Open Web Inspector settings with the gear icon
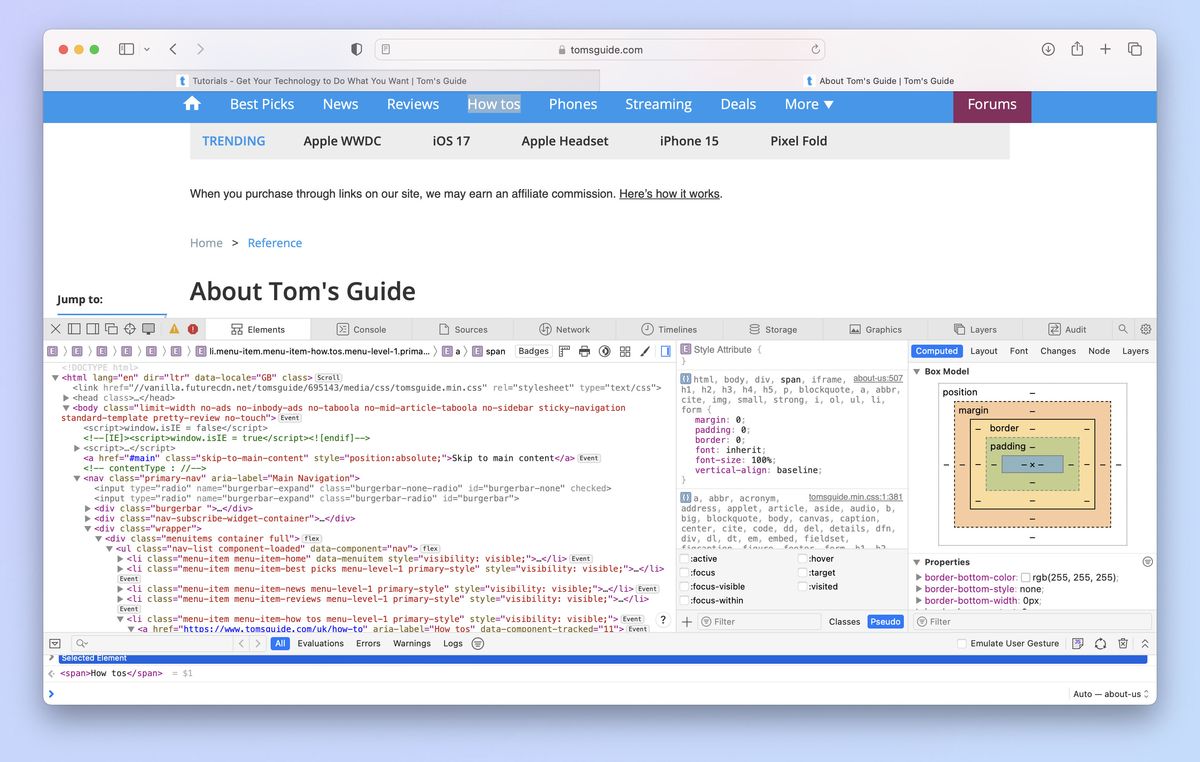This screenshot has width=1200, height=762. point(1145,329)
